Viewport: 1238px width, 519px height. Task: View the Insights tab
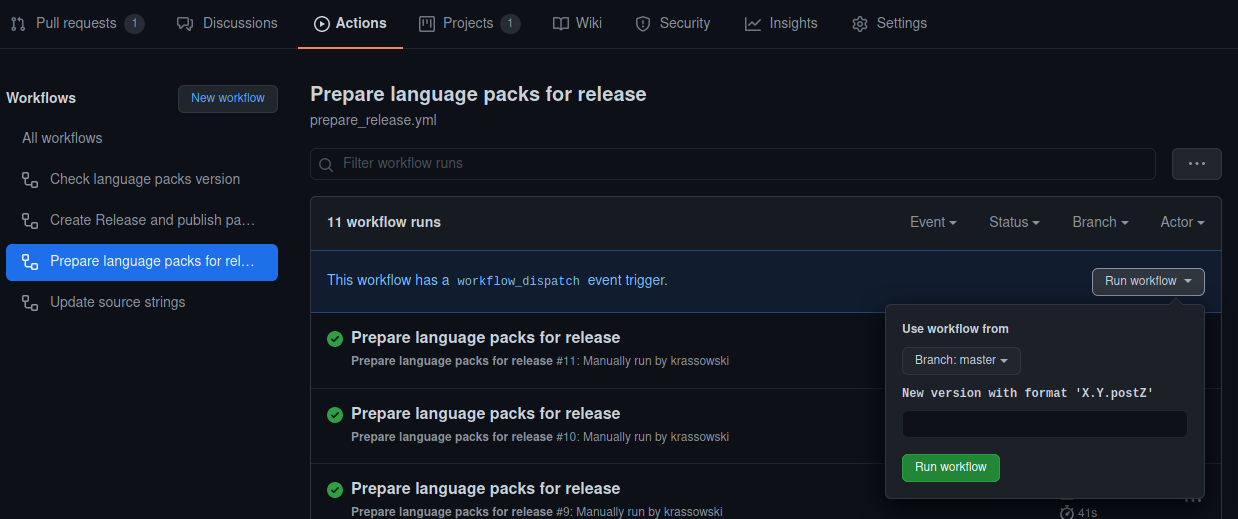click(x=781, y=23)
